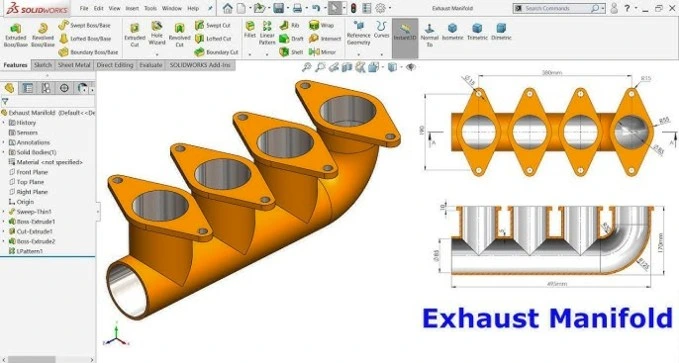Select the Front Plane item
This screenshot has height=363, width=679.
pos(28,172)
